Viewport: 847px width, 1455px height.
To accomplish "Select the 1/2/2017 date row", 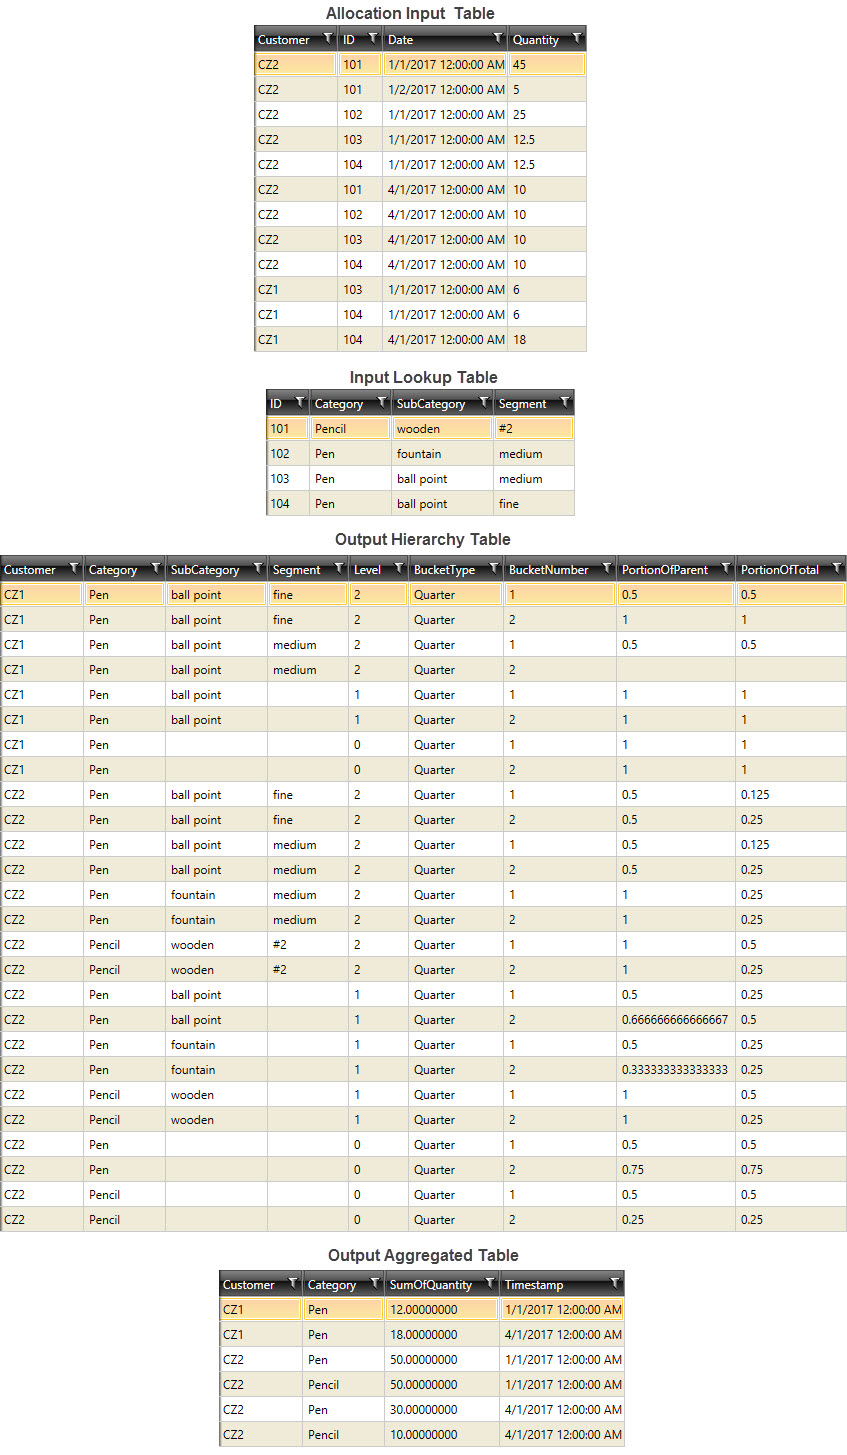I will tap(445, 90).
